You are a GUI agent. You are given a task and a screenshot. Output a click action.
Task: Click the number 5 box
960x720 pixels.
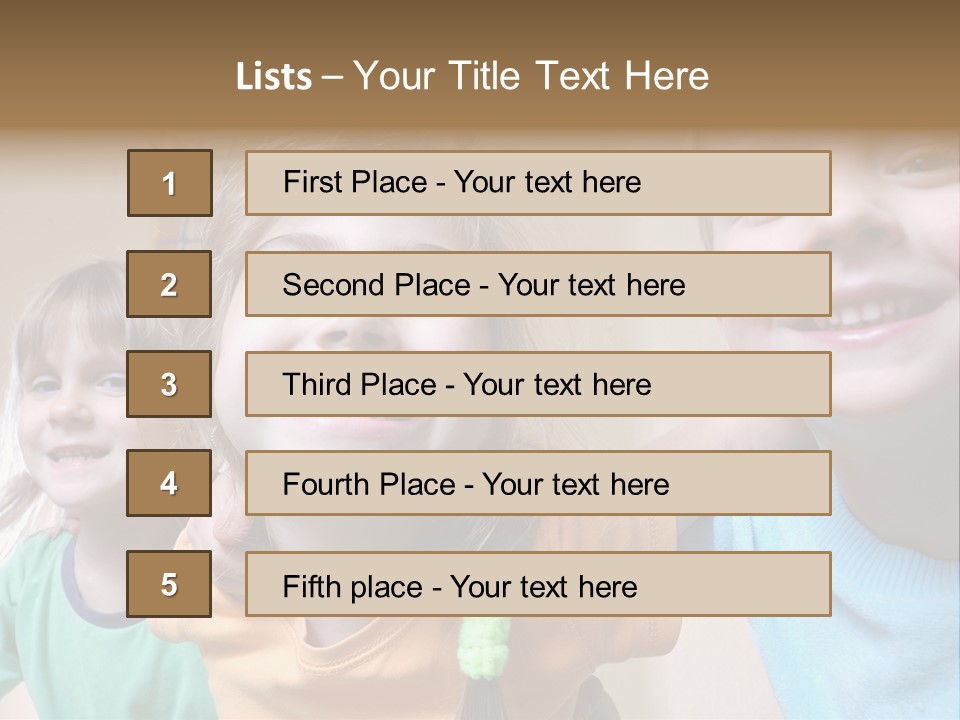169,584
